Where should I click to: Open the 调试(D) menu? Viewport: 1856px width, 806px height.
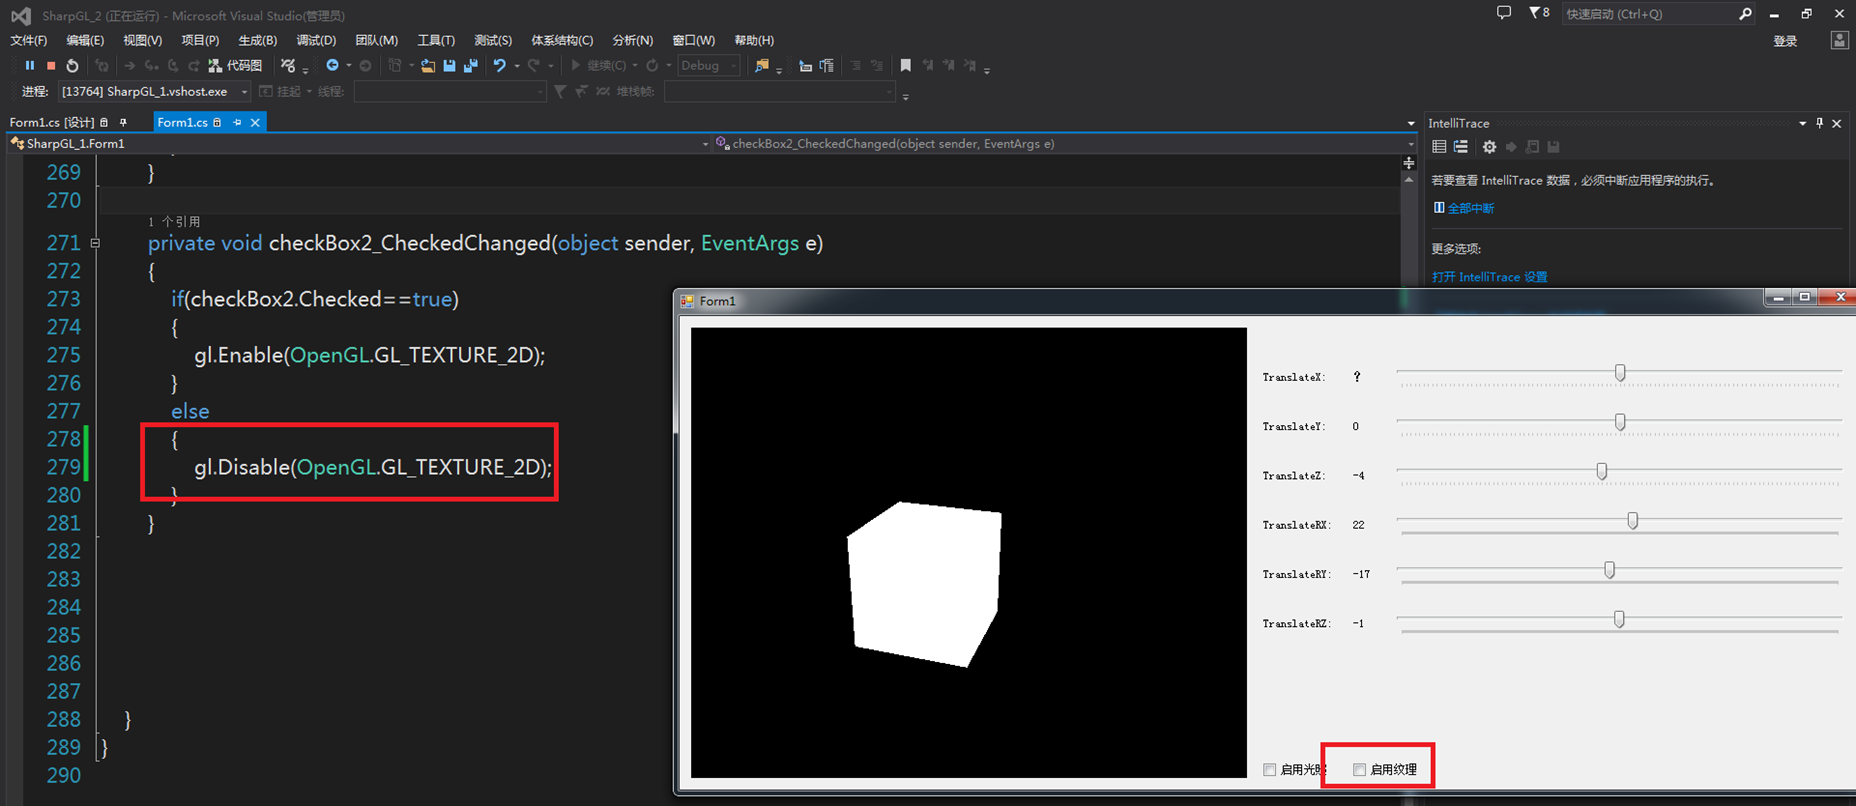point(316,40)
